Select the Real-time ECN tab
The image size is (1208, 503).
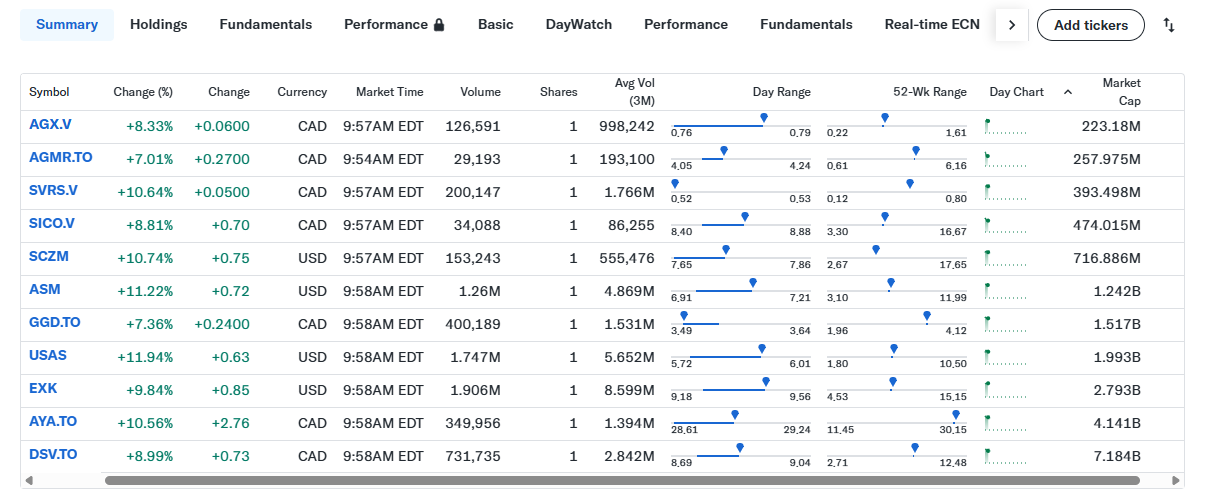pos(931,25)
